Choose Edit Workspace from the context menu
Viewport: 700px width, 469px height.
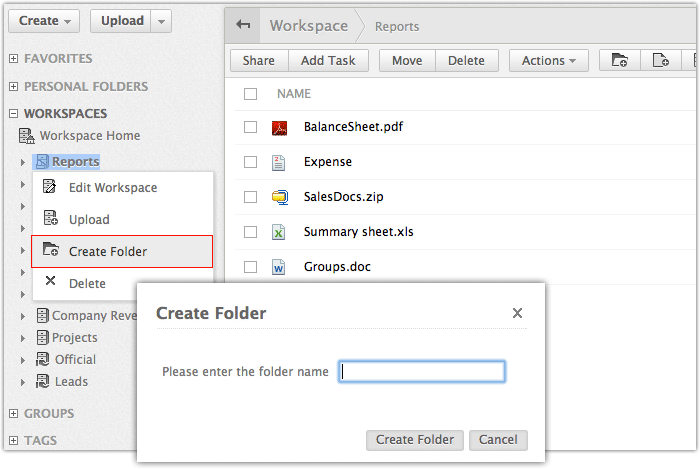click(x=122, y=187)
